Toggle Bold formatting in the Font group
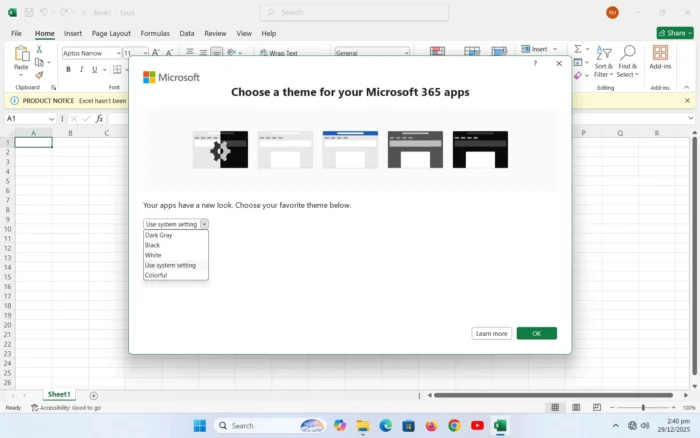 pos(69,70)
